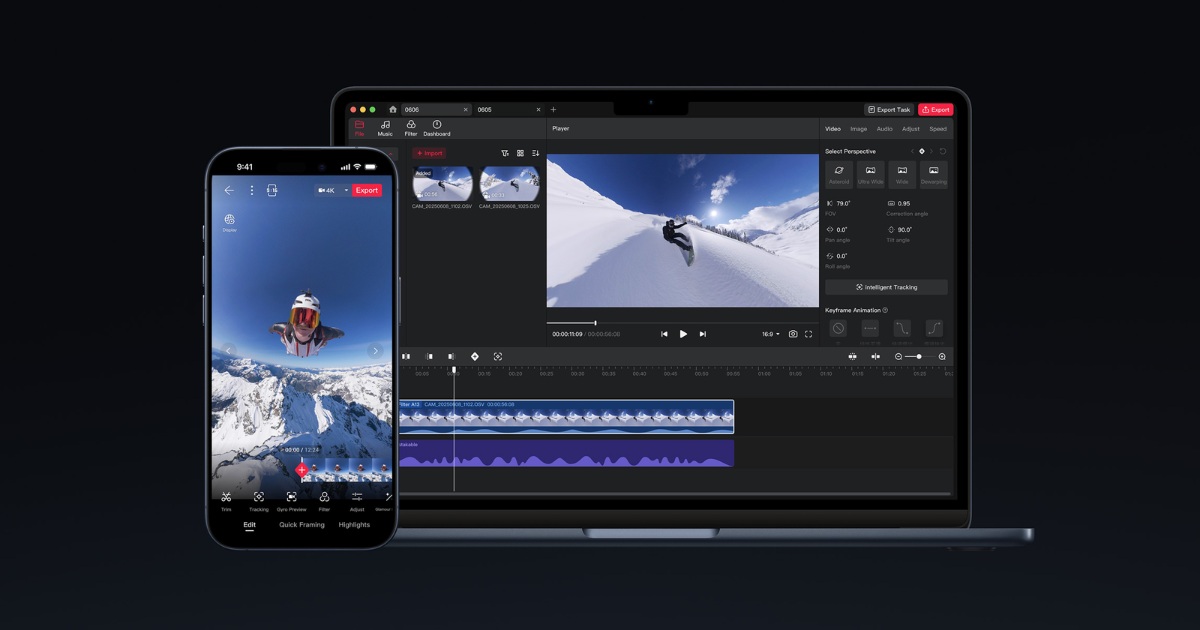This screenshot has height=630, width=1200.
Task: Tap the Gyro Preview icon on the phone
Action: point(291,499)
